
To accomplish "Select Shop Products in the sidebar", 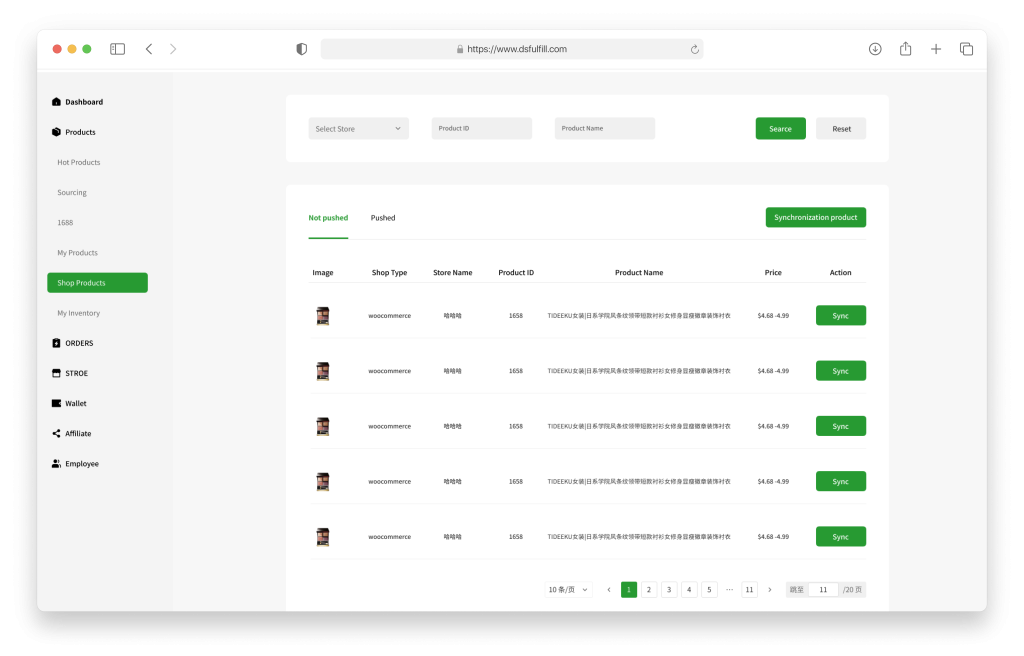I will point(97,283).
